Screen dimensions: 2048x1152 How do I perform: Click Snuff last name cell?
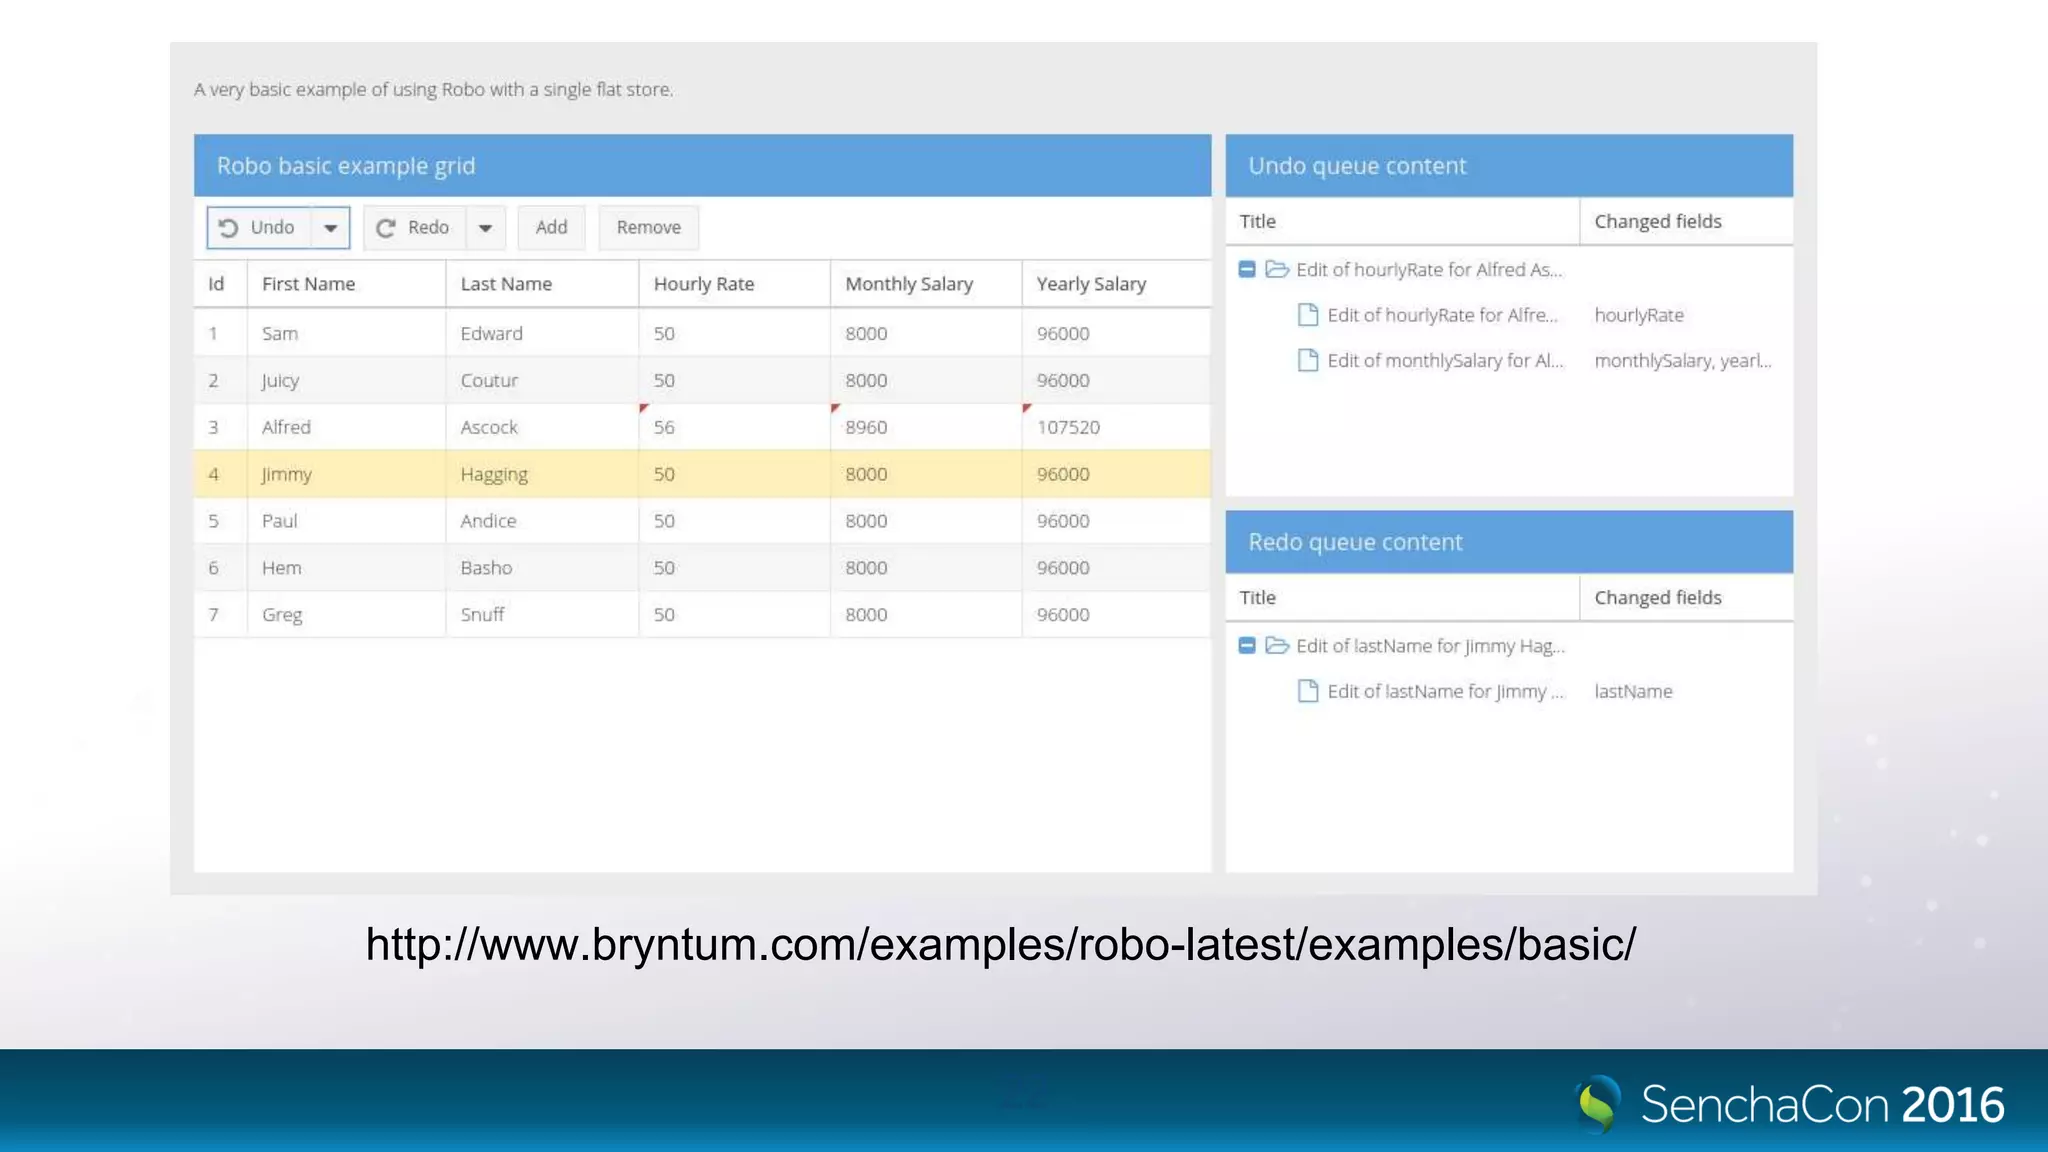coord(542,615)
